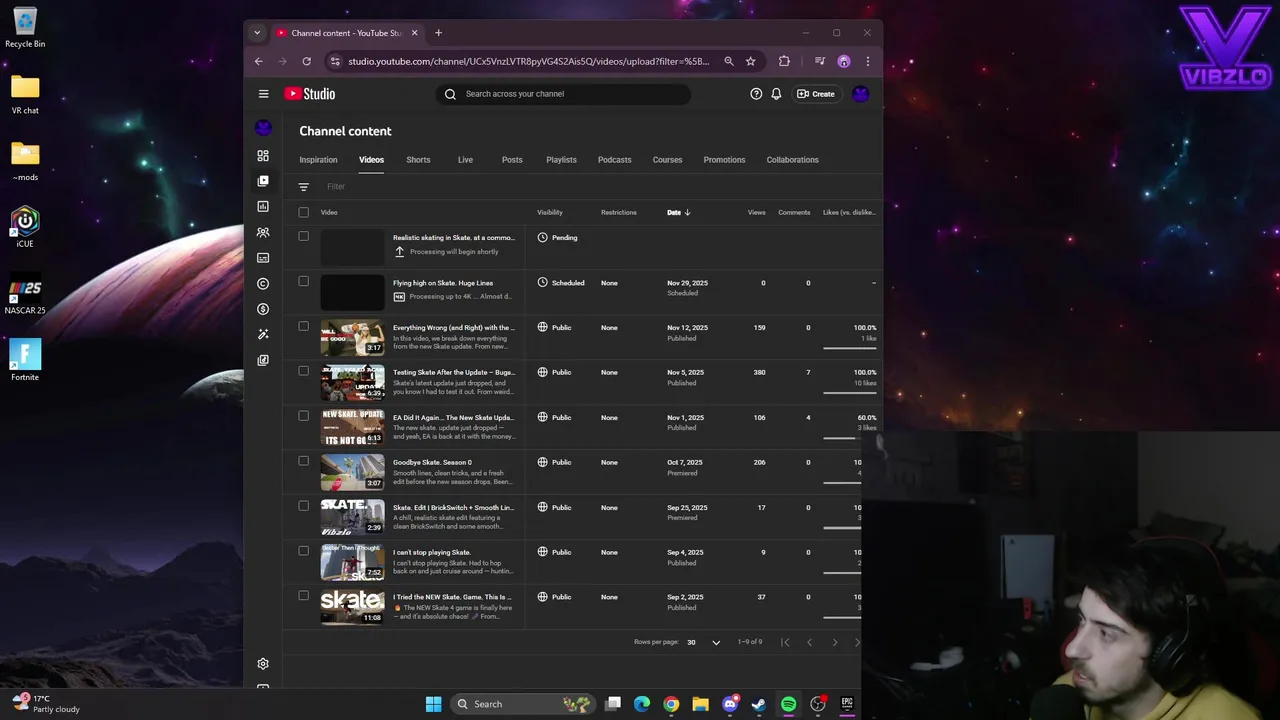Click the channel avatar in the sidebar
The width and height of the screenshot is (1280, 720).
pyautogui.click(x=263, y=128)
